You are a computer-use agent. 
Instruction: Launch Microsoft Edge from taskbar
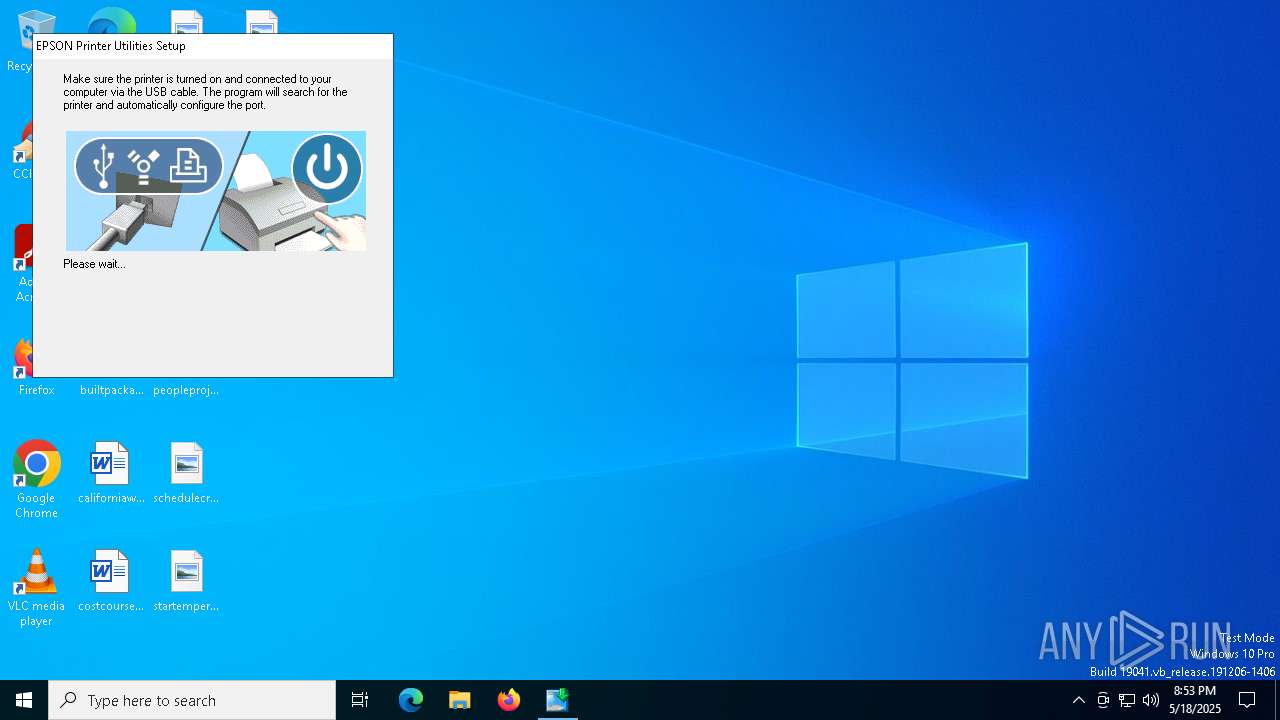click(411, 700)
